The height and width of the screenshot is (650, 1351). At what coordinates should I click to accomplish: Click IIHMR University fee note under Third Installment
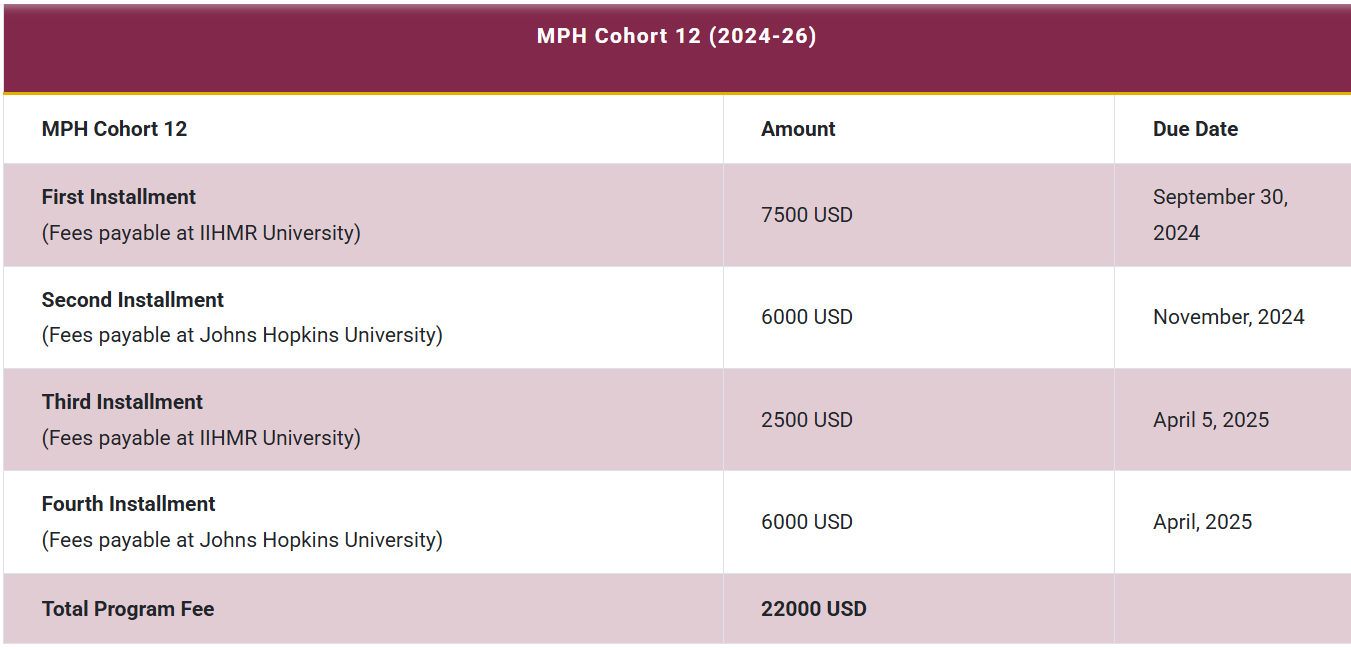[201, 438]
